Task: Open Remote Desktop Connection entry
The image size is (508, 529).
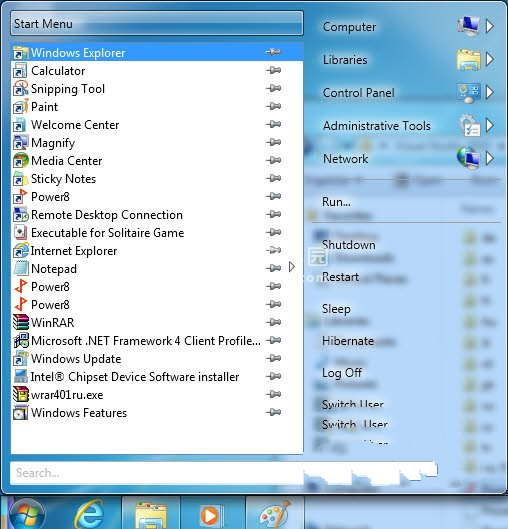Action: tap(157, 215)
